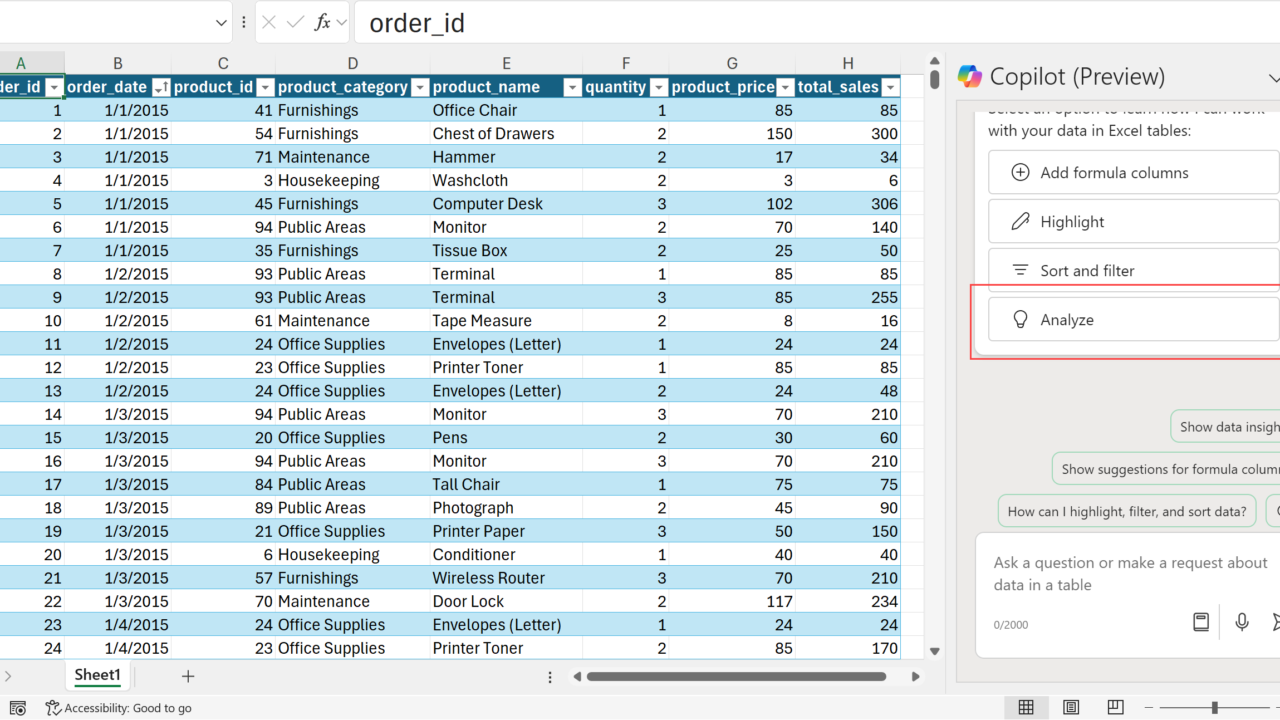The image size is (1280, 720).
Task: Open the Name Box dropdown arrow
Action: 222,22
